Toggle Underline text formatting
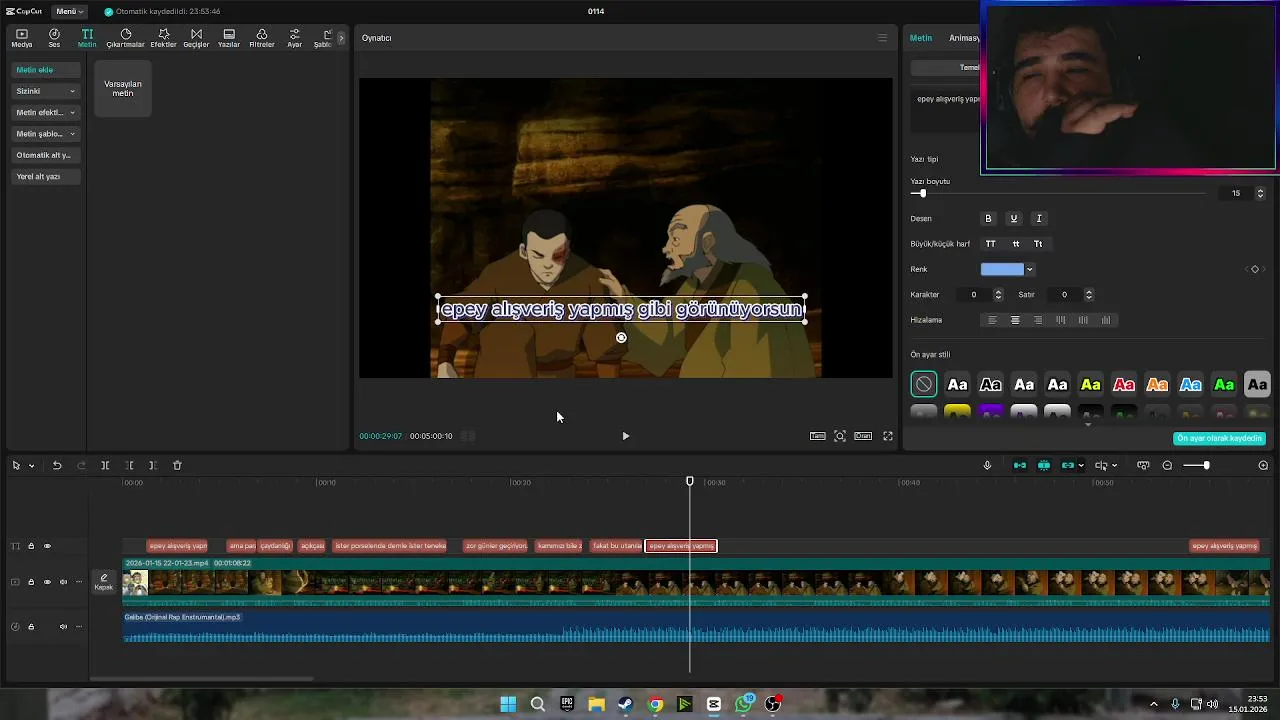This screenshot has height=720, width=1280. pyautogui.click(x=1013, y=218)
